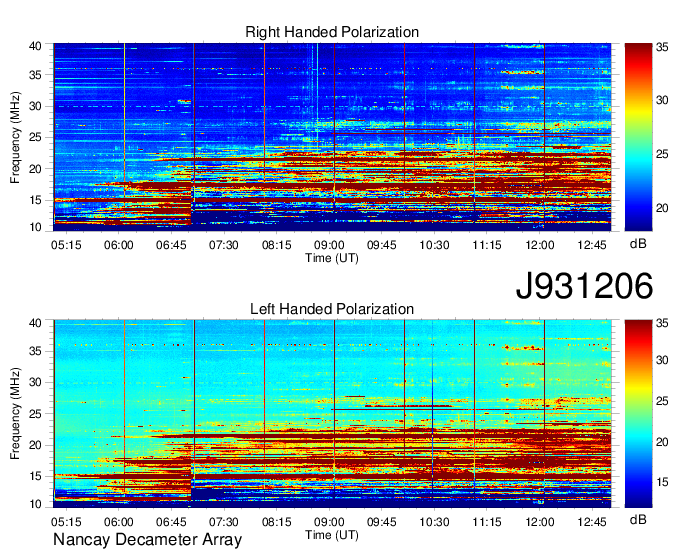Click the Time (UT) label under Right Handed plot

(332, 258)
